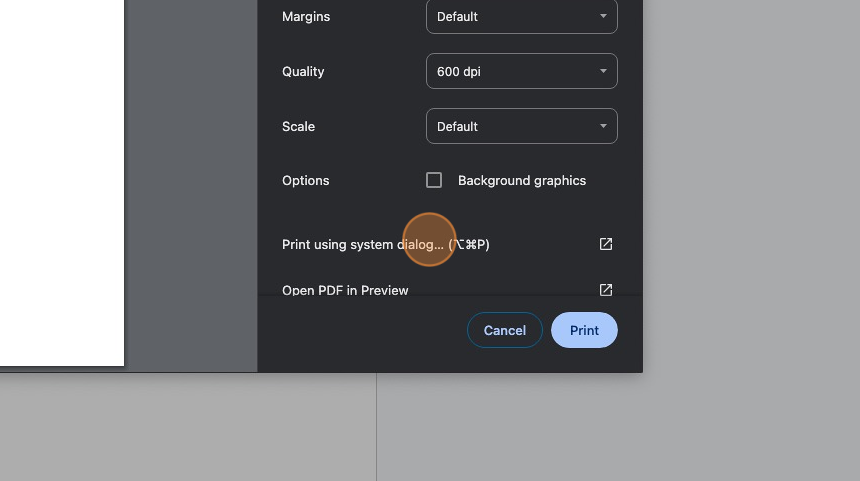Click external-link icon for system dialog
Screen dimensions: 860x481
(x=606, y=244)
